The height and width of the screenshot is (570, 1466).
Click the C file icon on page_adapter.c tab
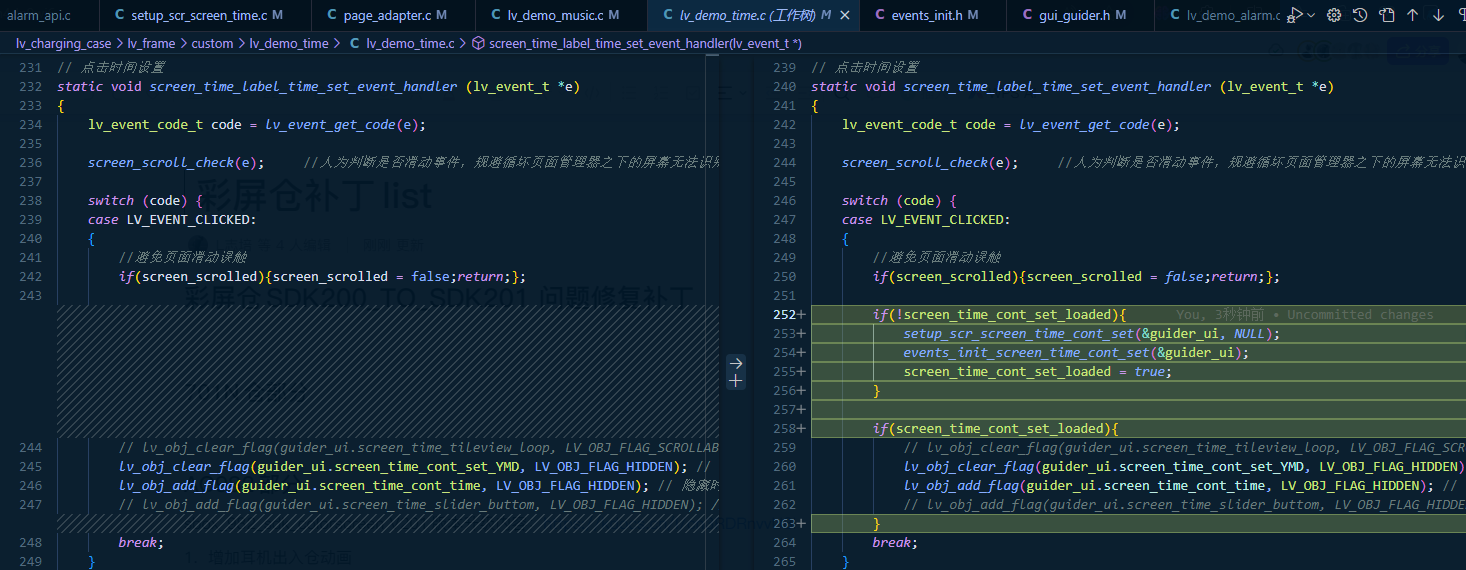[332, 15]
